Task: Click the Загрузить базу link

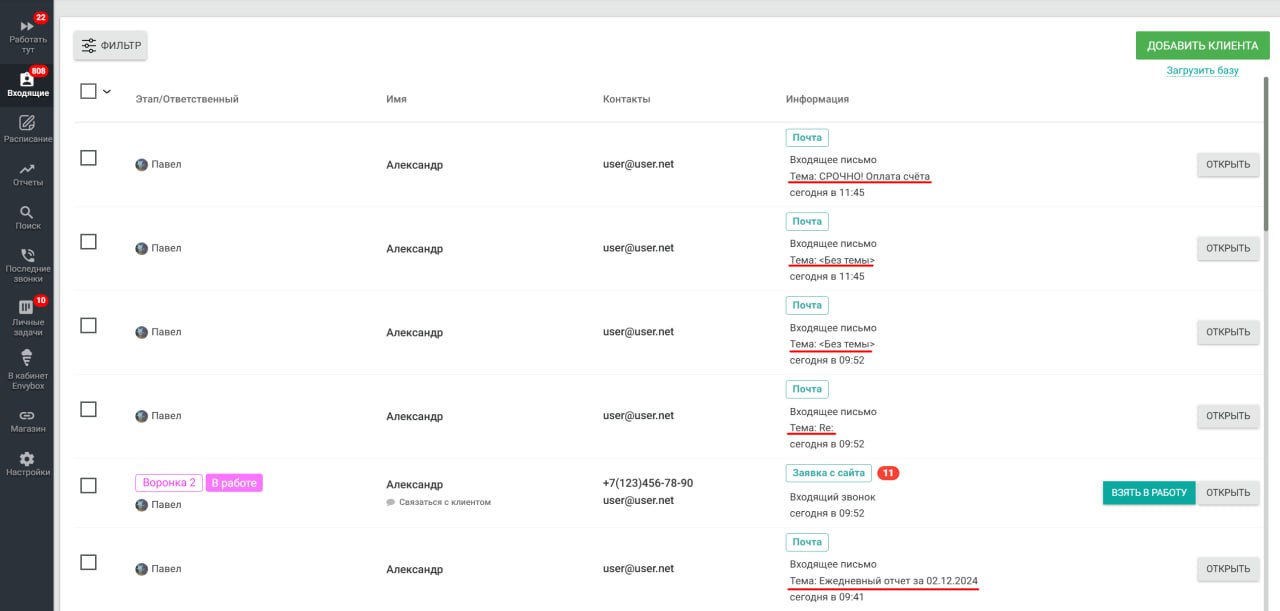Action: pos(1202,71)
